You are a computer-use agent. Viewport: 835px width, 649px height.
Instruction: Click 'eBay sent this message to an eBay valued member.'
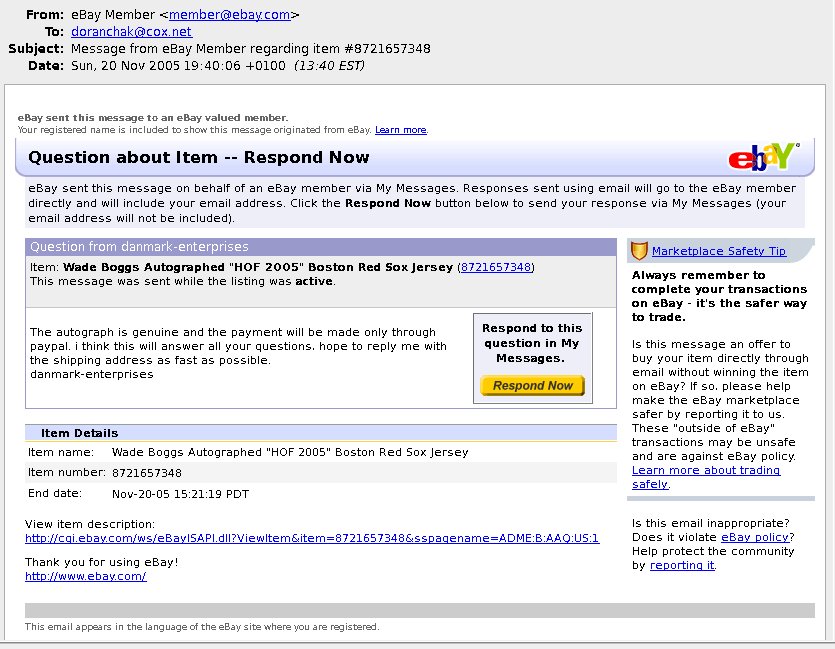tap(153, 118)
